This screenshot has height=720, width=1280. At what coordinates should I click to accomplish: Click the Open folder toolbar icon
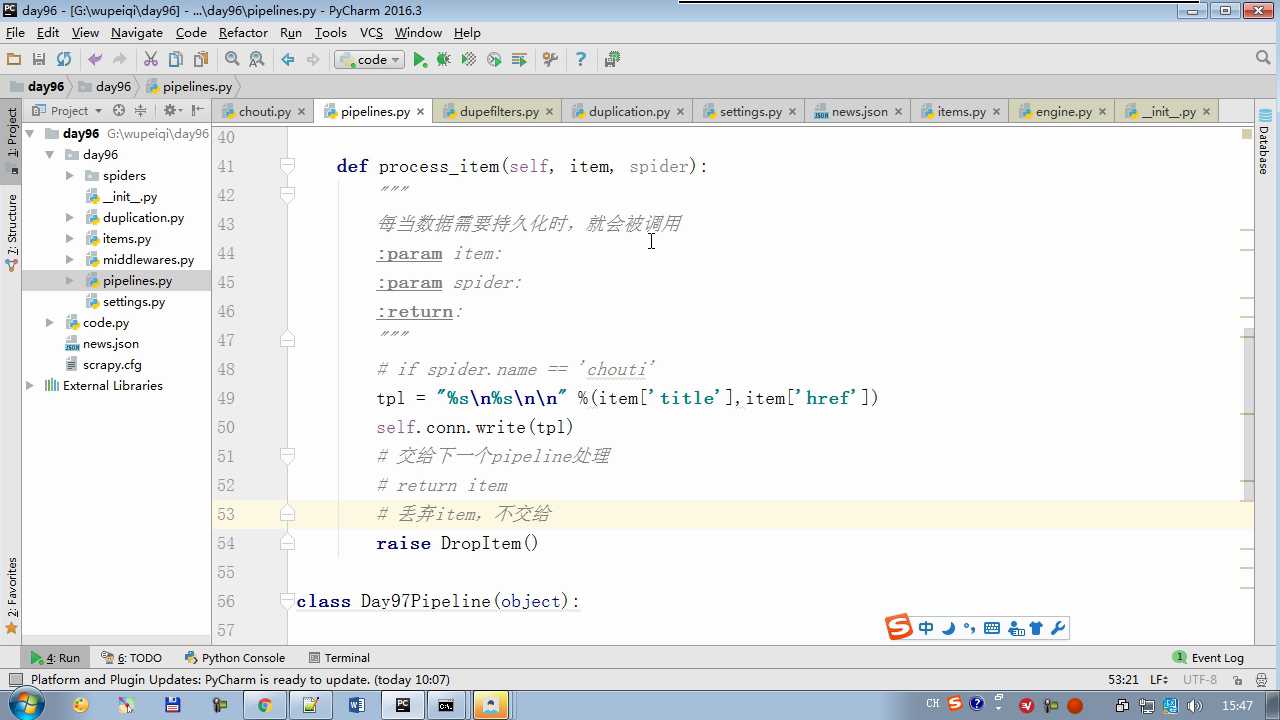tap(14, 60)
